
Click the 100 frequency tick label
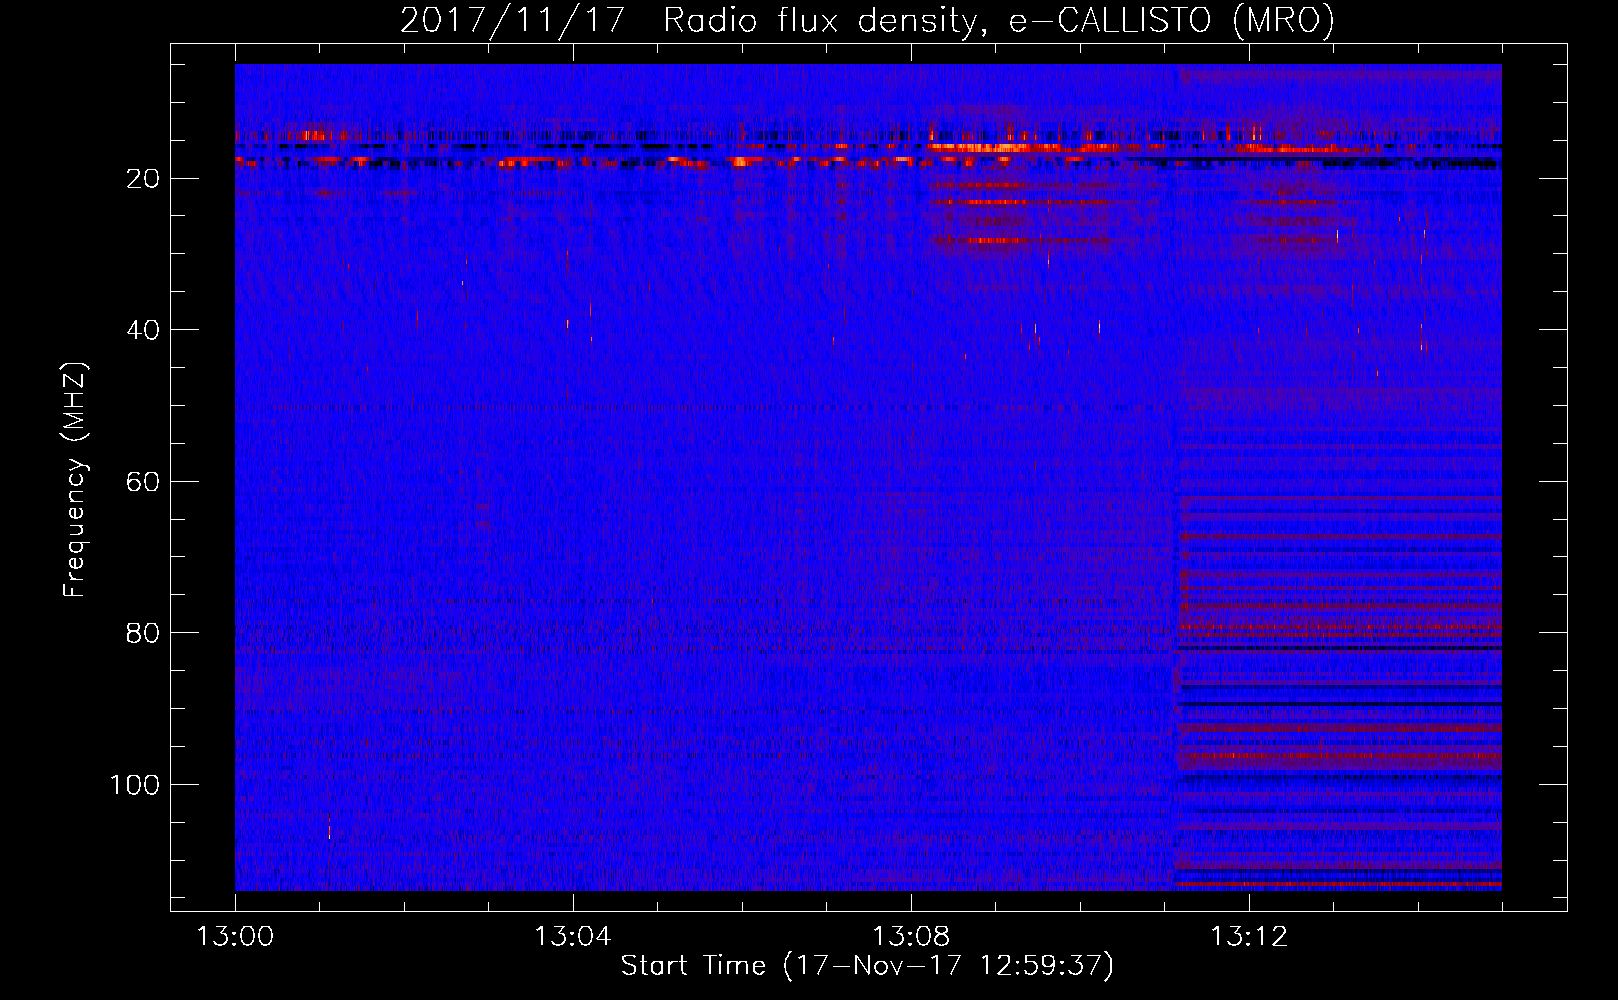[135, 785]
